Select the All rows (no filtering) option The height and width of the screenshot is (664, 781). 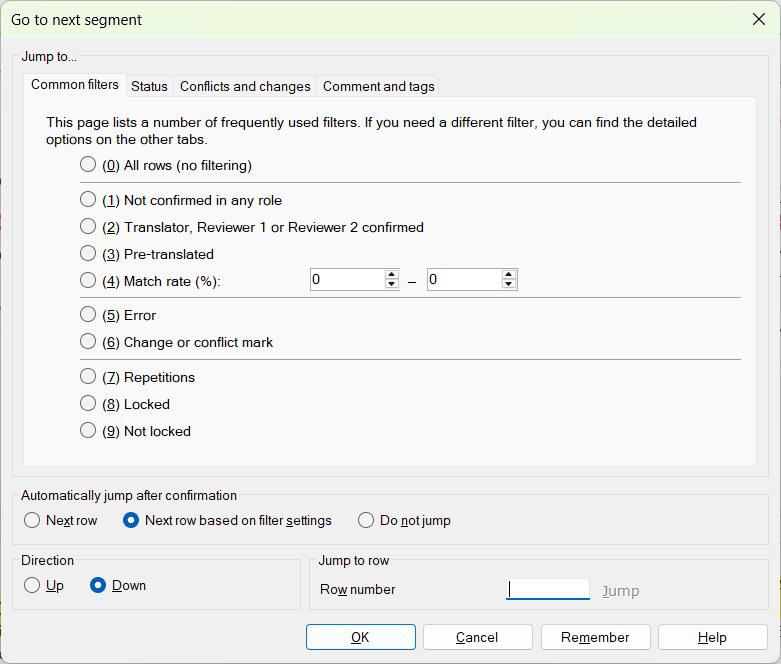click(x=88, y=165)
